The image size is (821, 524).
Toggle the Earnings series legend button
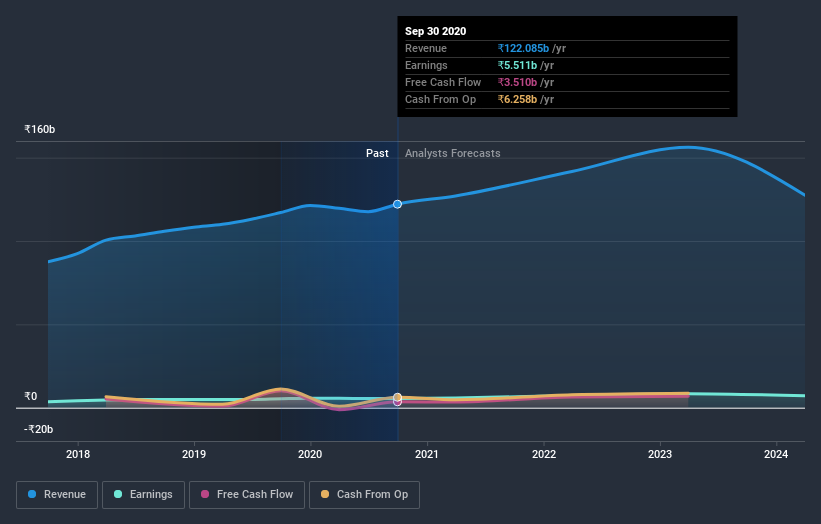point(143,495)
